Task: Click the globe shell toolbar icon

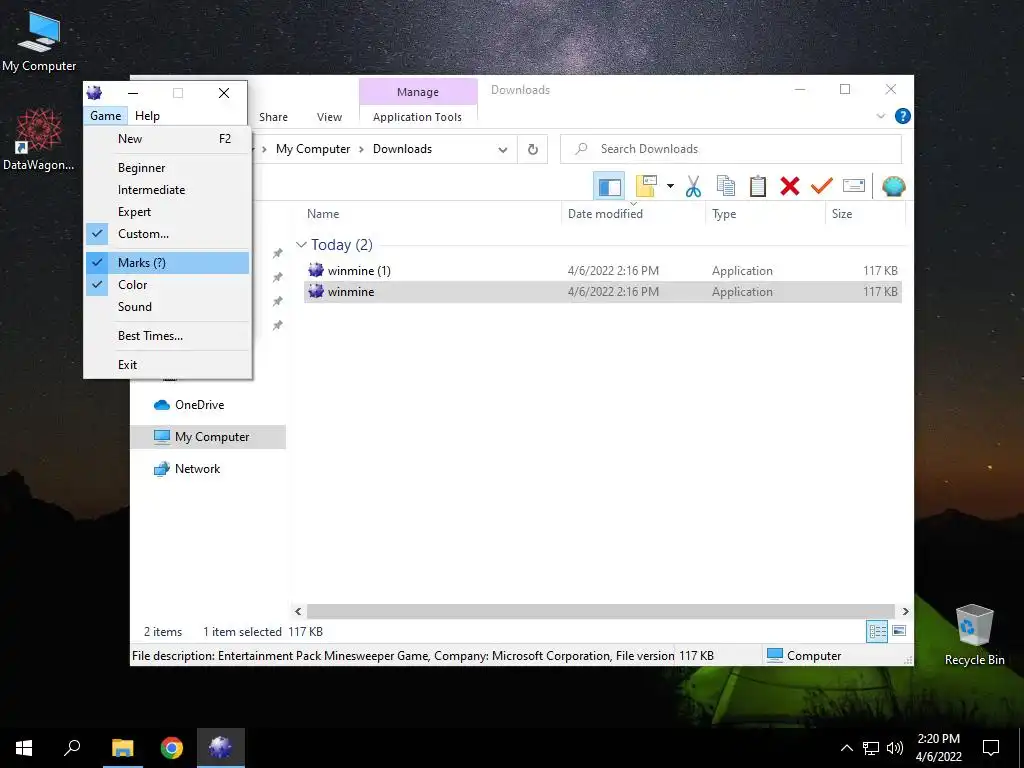Action: point(893,187)
